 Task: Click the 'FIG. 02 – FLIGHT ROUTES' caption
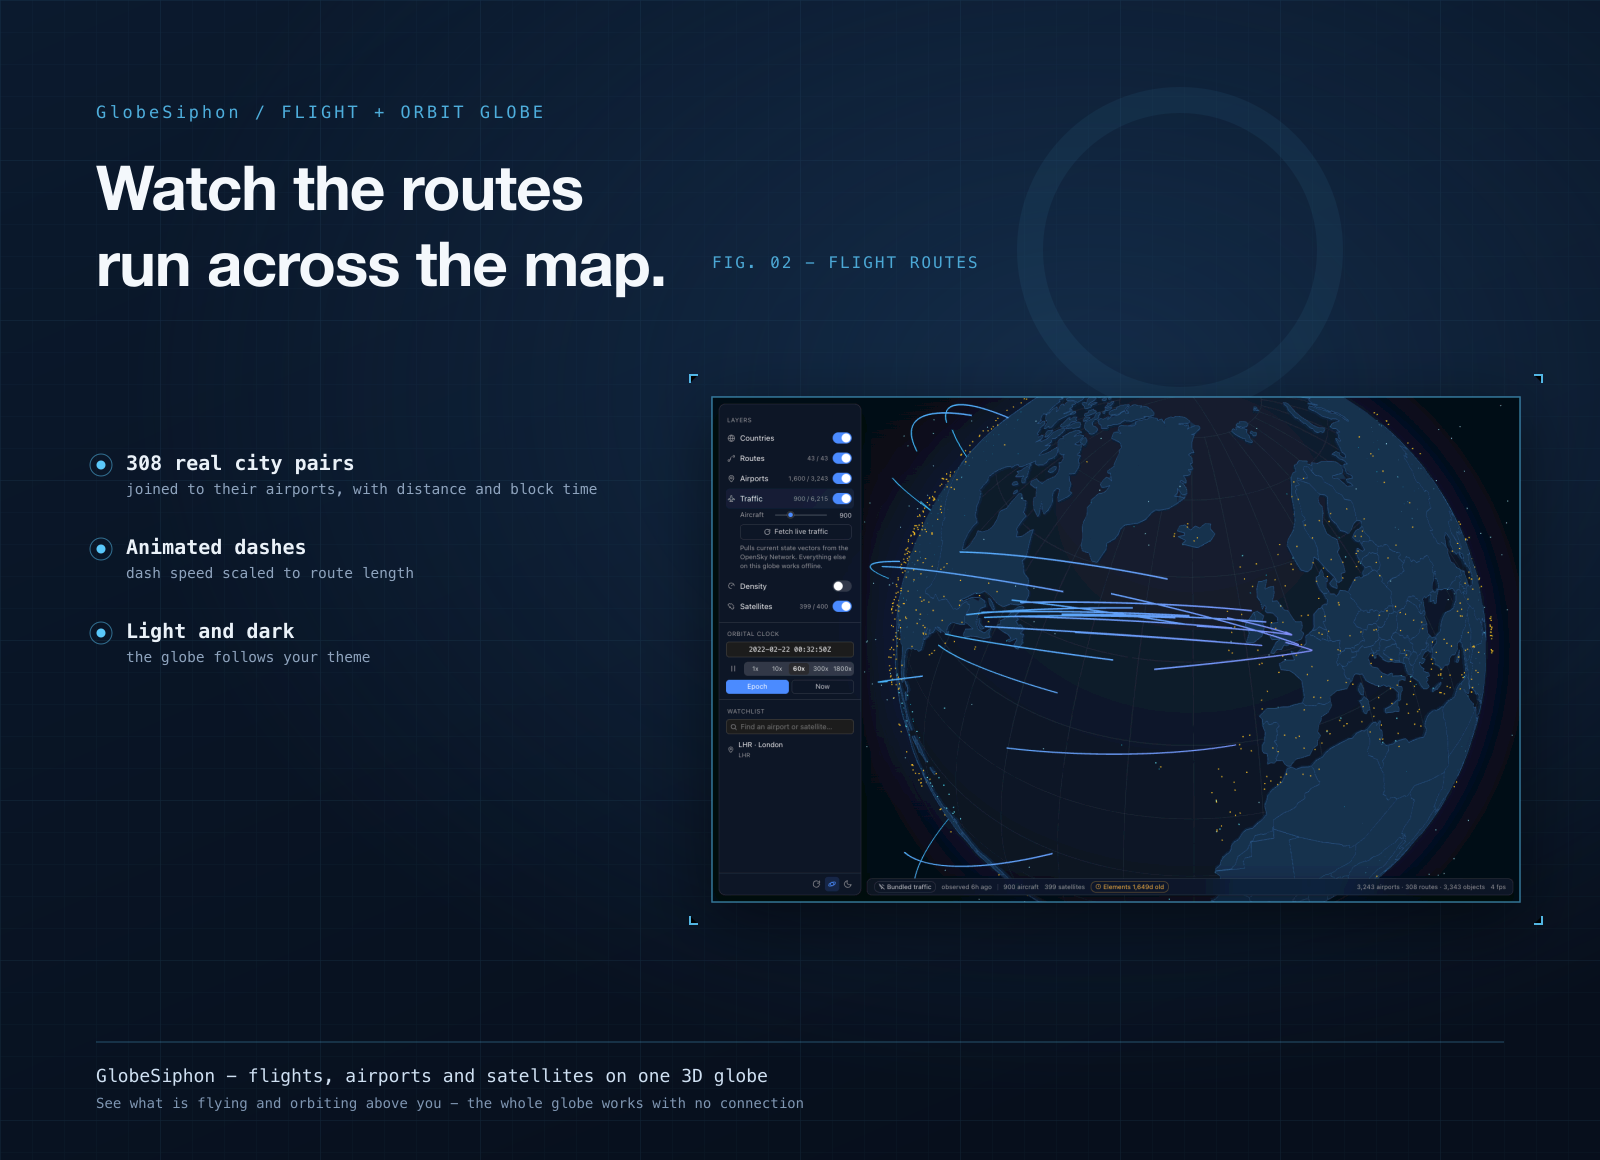[x=845, y=262]
